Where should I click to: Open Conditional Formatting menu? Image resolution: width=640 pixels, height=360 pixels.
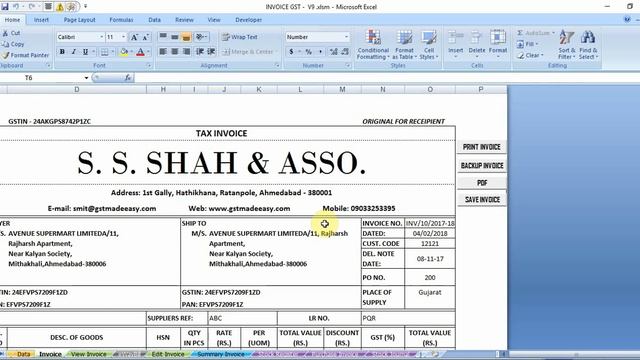[x=373, y=44]
